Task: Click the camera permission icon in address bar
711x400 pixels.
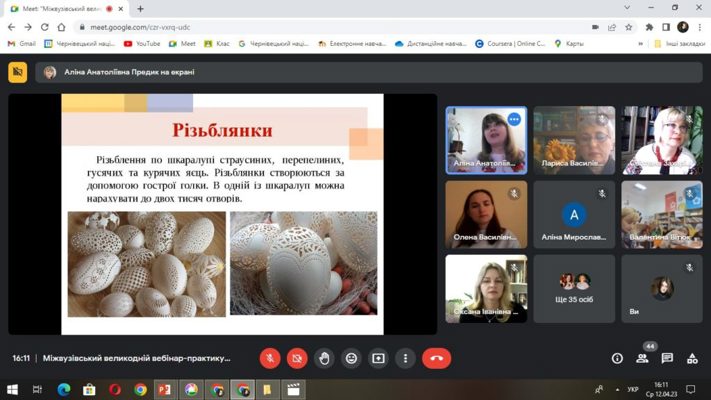Action: point(595,27)
